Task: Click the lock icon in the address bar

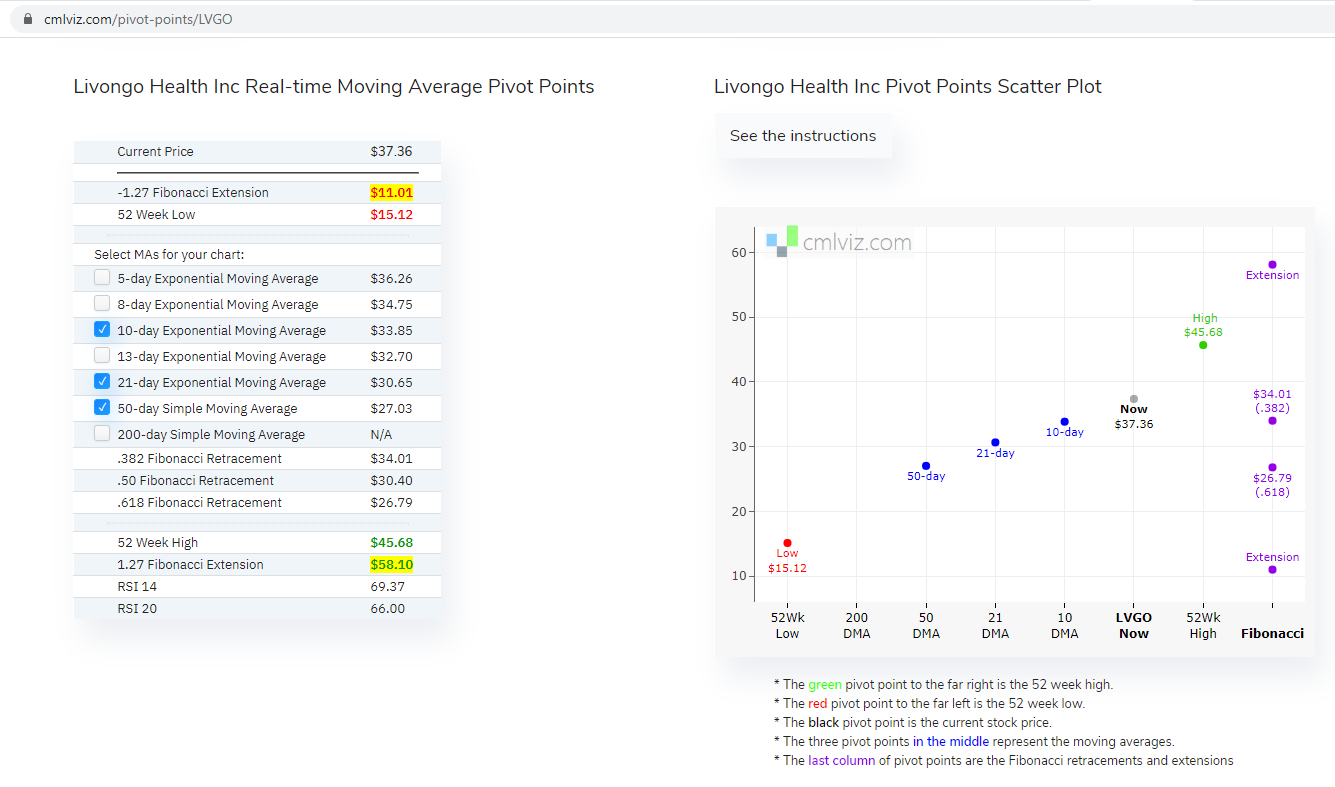Action: coord(27,19)
